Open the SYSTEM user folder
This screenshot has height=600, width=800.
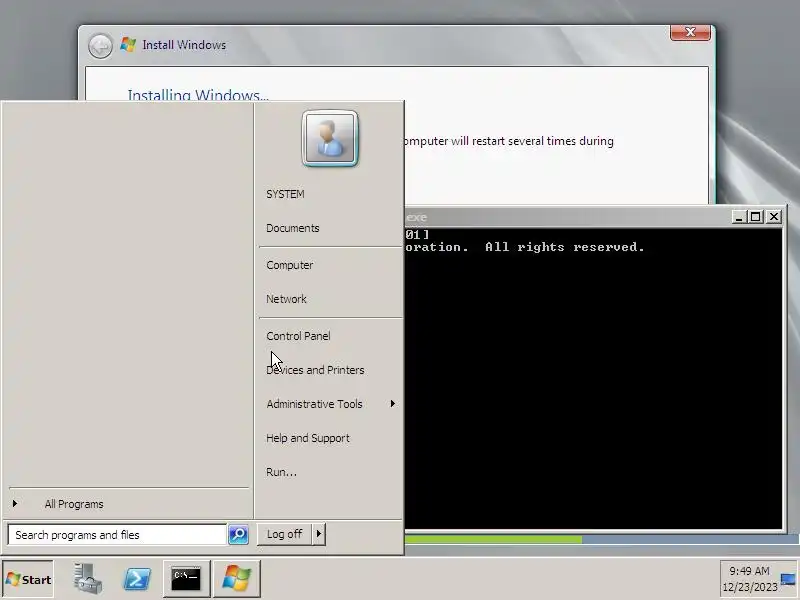point(285,194)
